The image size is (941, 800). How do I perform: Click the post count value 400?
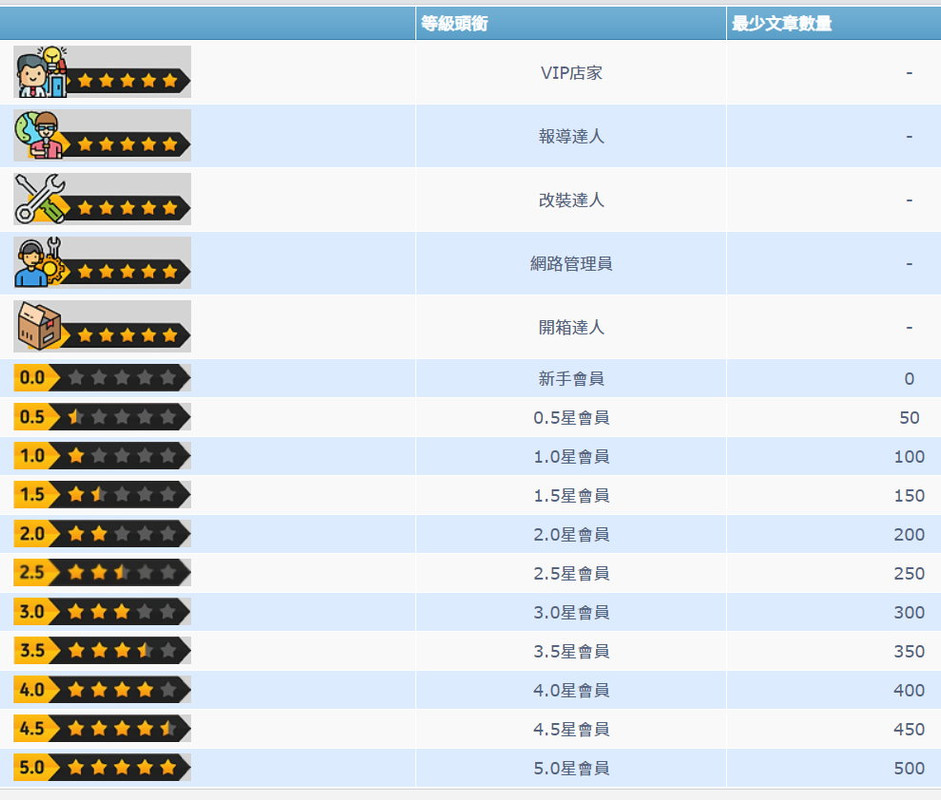click(909, 691)
